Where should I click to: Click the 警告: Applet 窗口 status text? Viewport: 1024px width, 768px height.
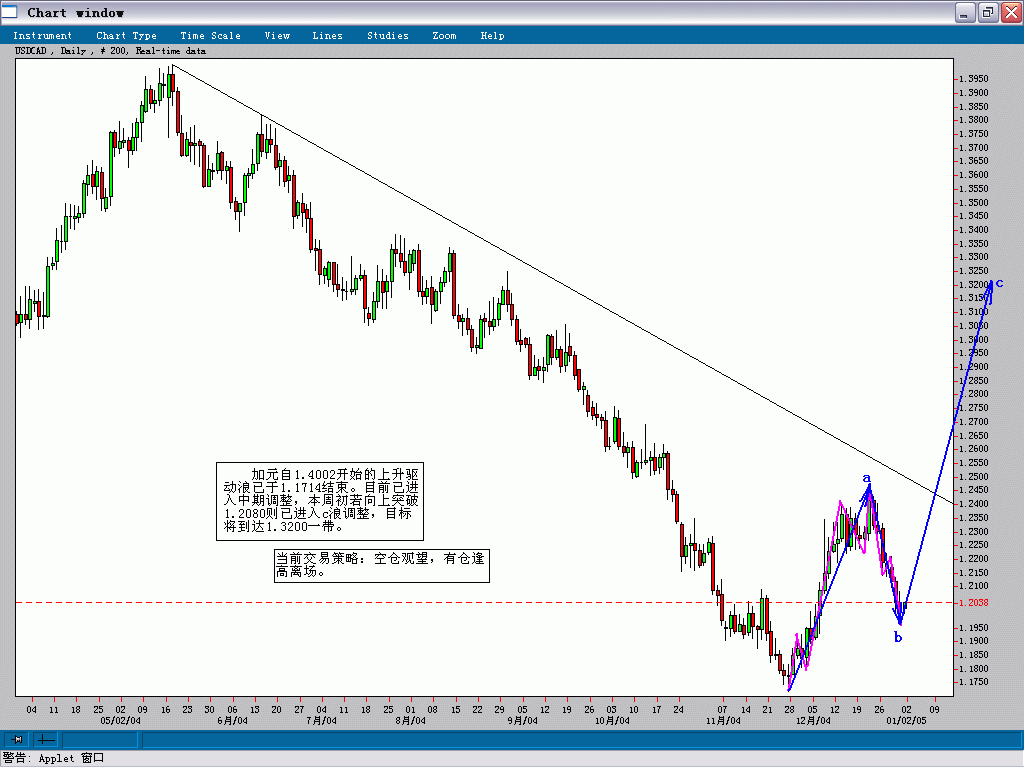coord(54,758)
